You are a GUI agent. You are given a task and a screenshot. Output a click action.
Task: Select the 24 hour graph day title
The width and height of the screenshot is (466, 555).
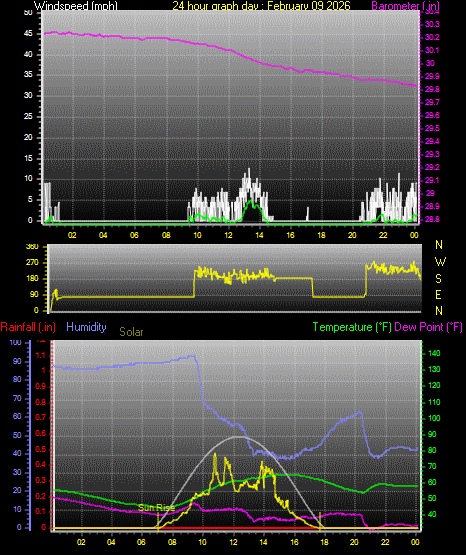tap(261, 6)
